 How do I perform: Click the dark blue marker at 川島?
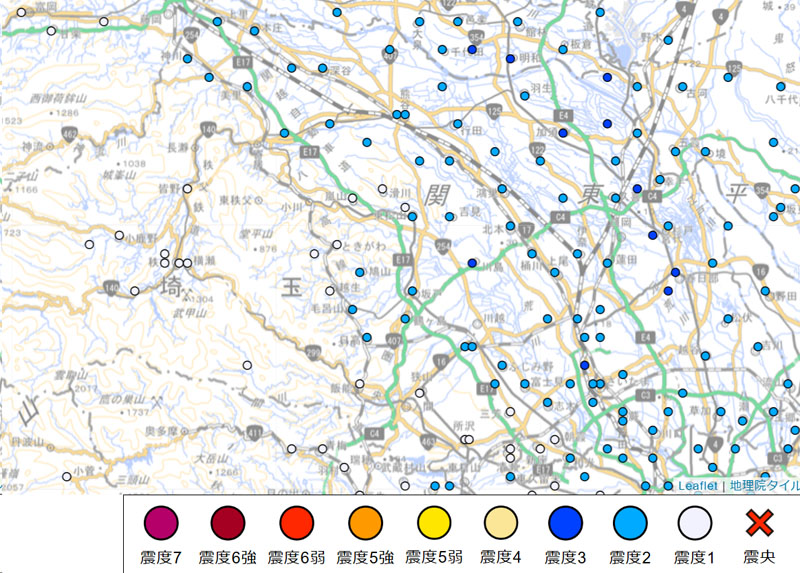tap(472, 263)
